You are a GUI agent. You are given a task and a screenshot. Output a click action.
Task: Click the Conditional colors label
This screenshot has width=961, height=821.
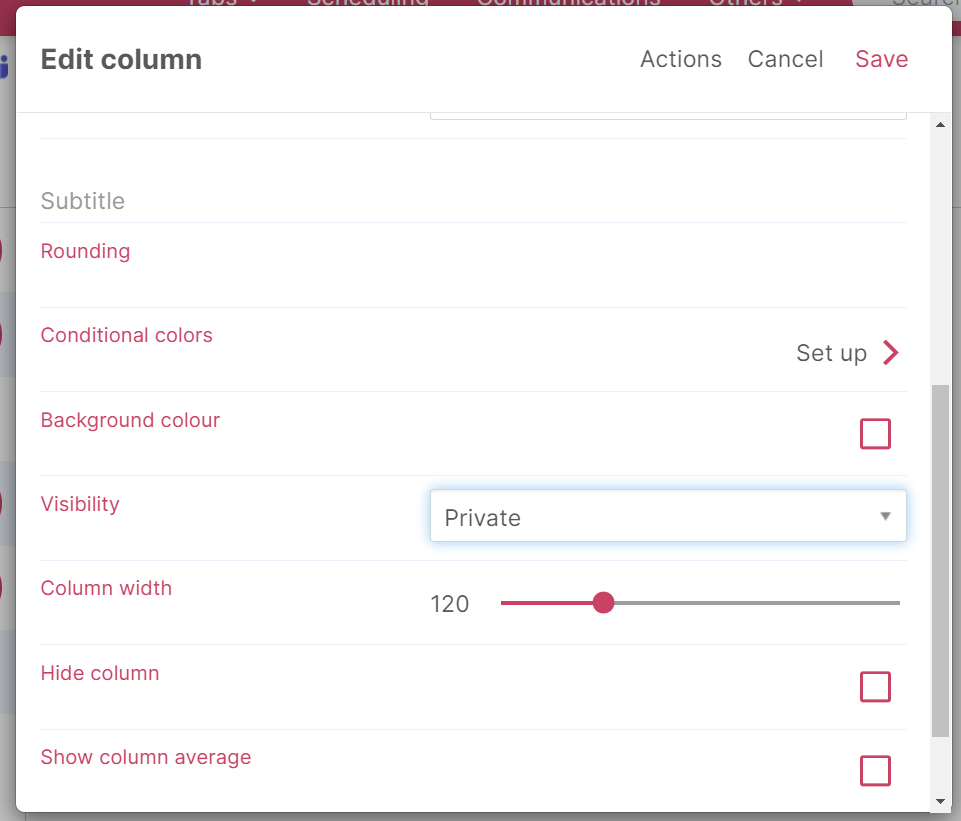pos(126,335)
